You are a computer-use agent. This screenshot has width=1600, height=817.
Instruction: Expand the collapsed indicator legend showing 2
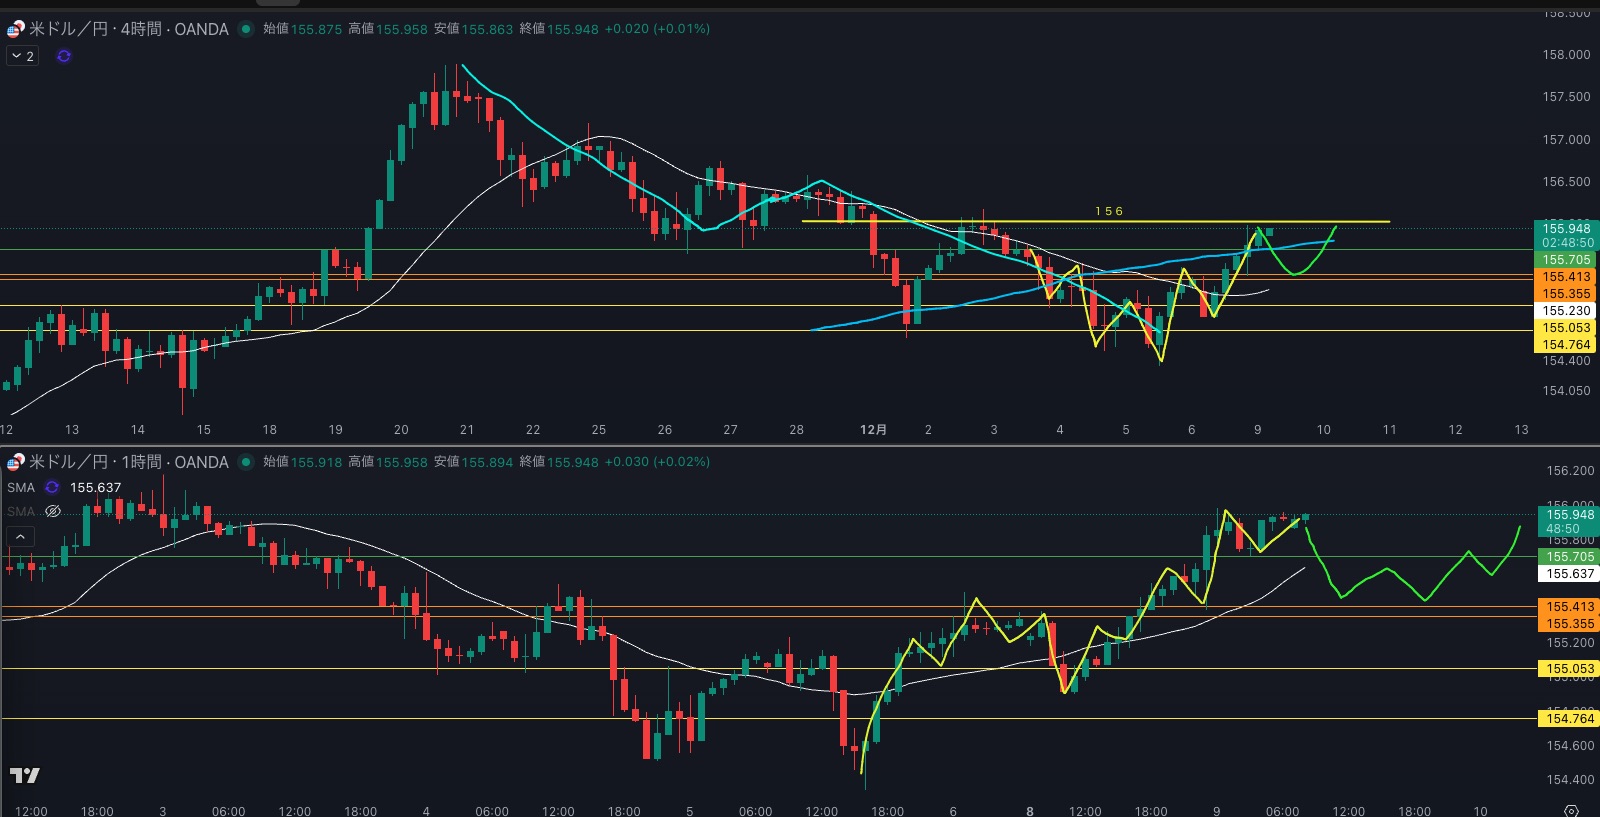[x=23, y=56]
